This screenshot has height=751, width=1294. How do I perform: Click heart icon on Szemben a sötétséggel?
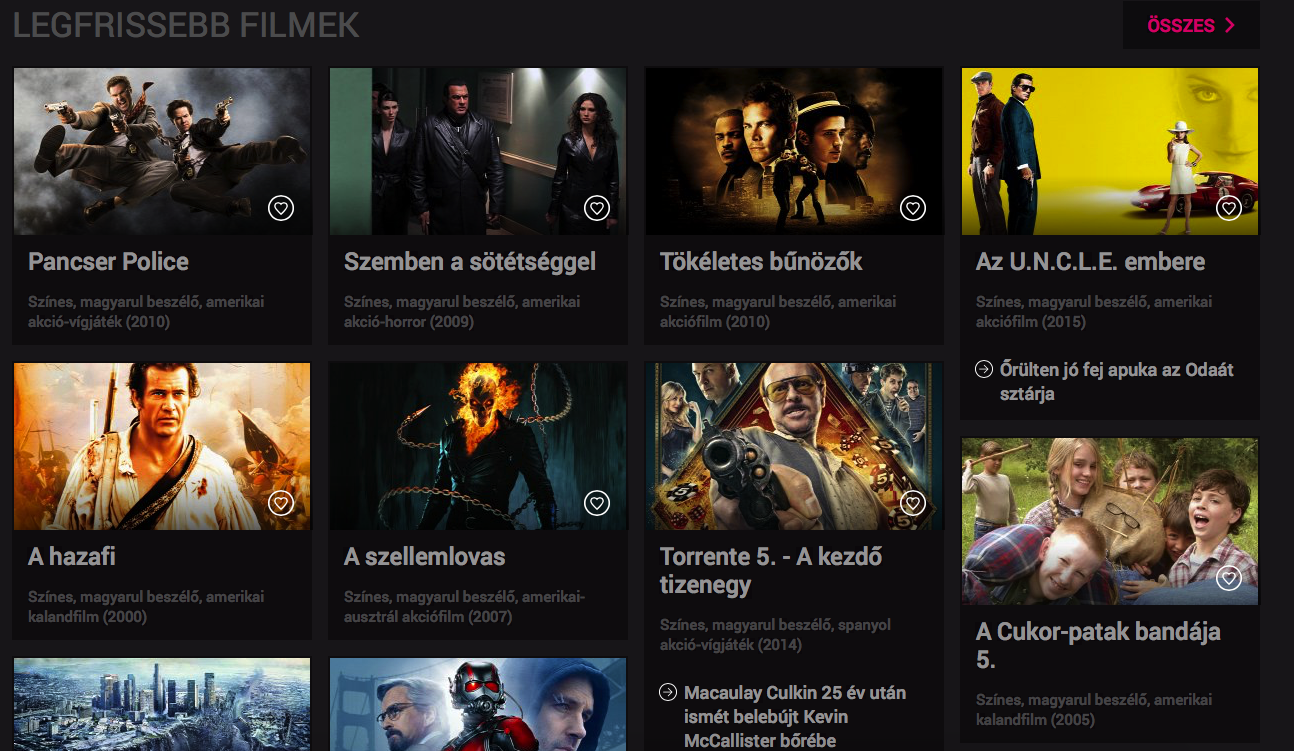[x=597, y=208]
